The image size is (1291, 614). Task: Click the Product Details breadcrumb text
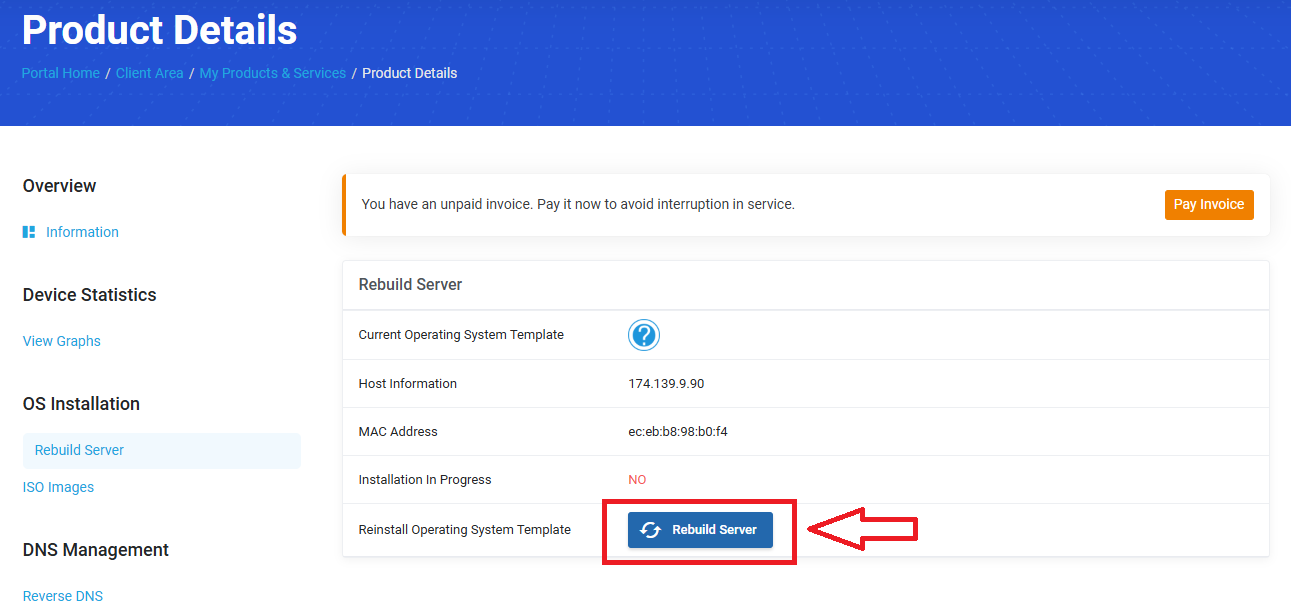coord(409,73)
